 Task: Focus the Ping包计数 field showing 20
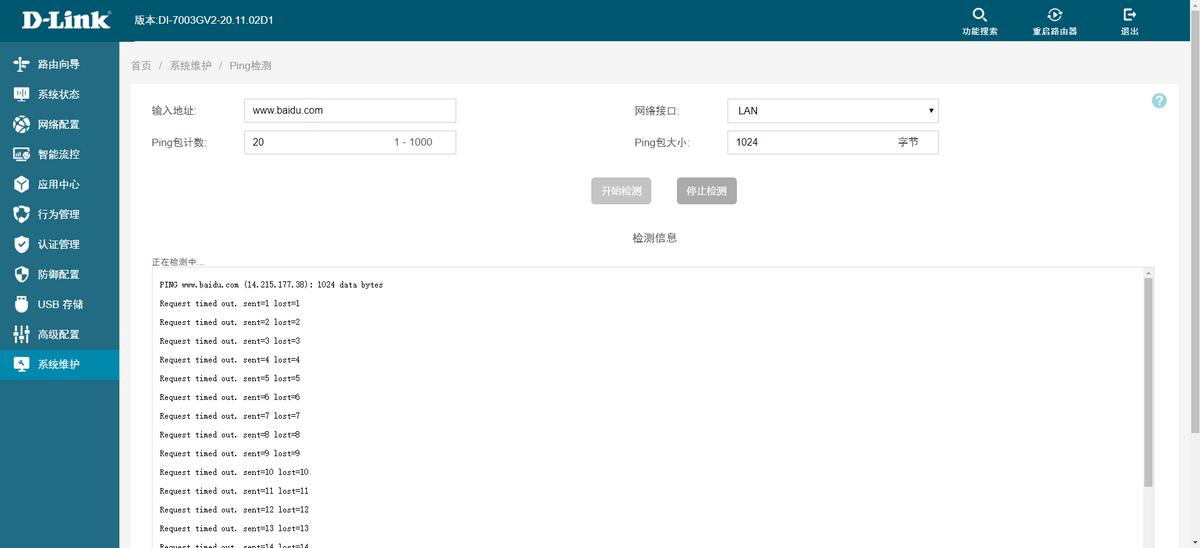(350, 142)
